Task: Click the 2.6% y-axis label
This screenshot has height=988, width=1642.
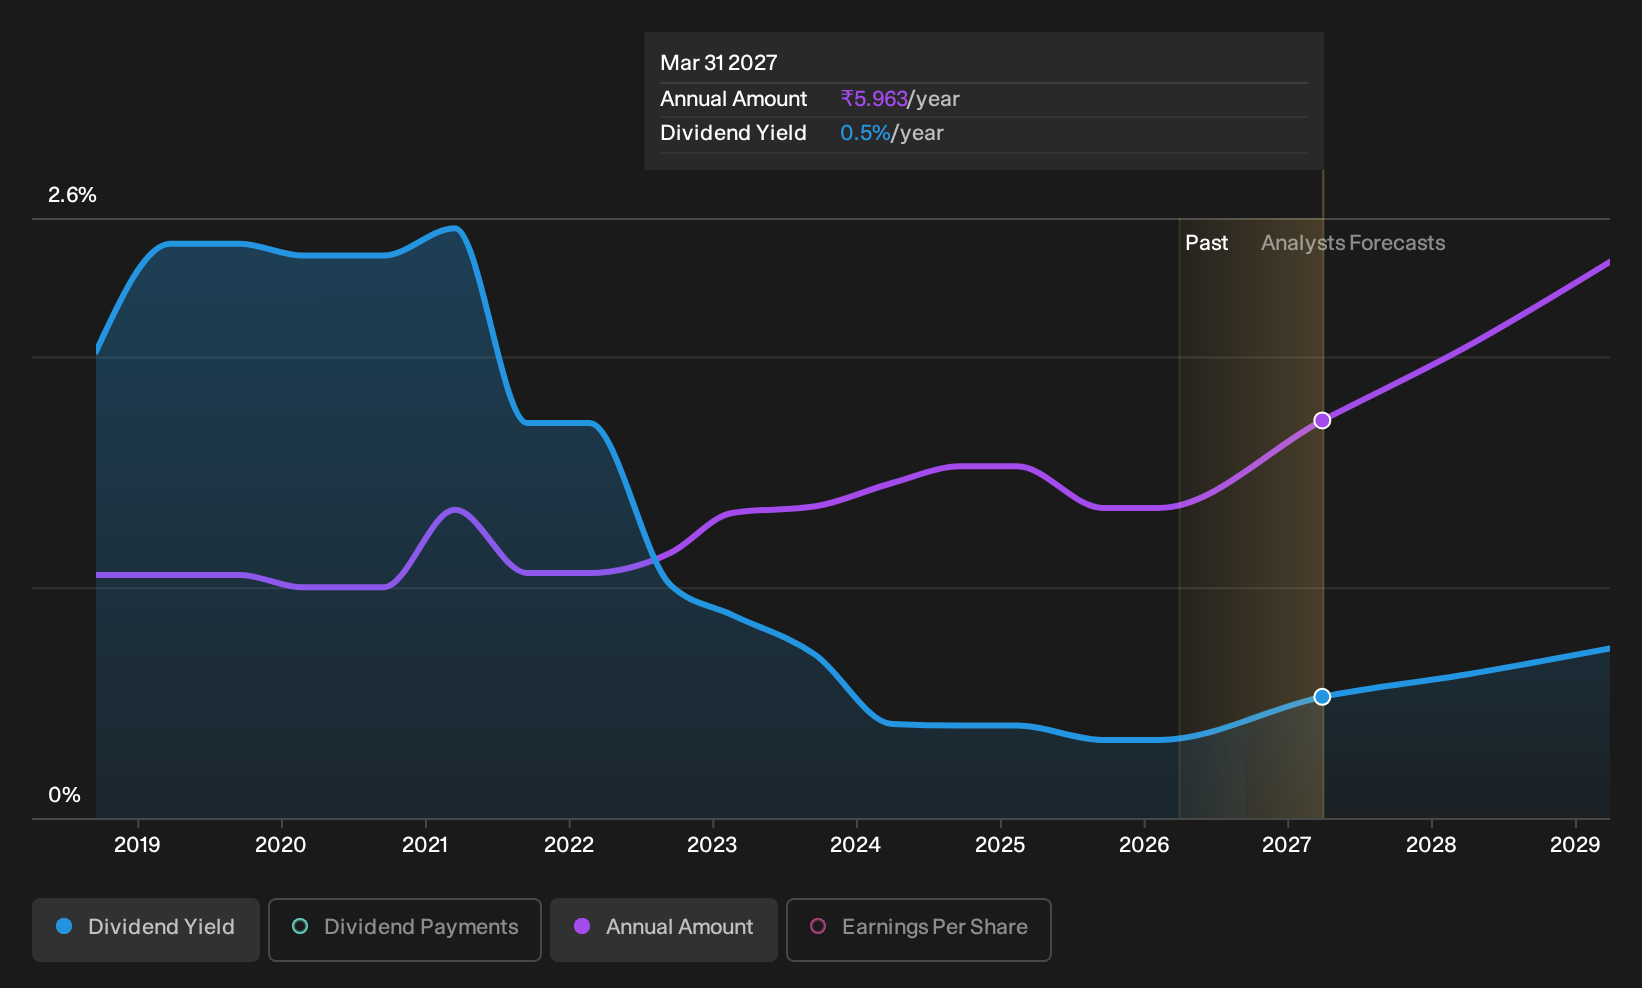Action: (72, 195)
